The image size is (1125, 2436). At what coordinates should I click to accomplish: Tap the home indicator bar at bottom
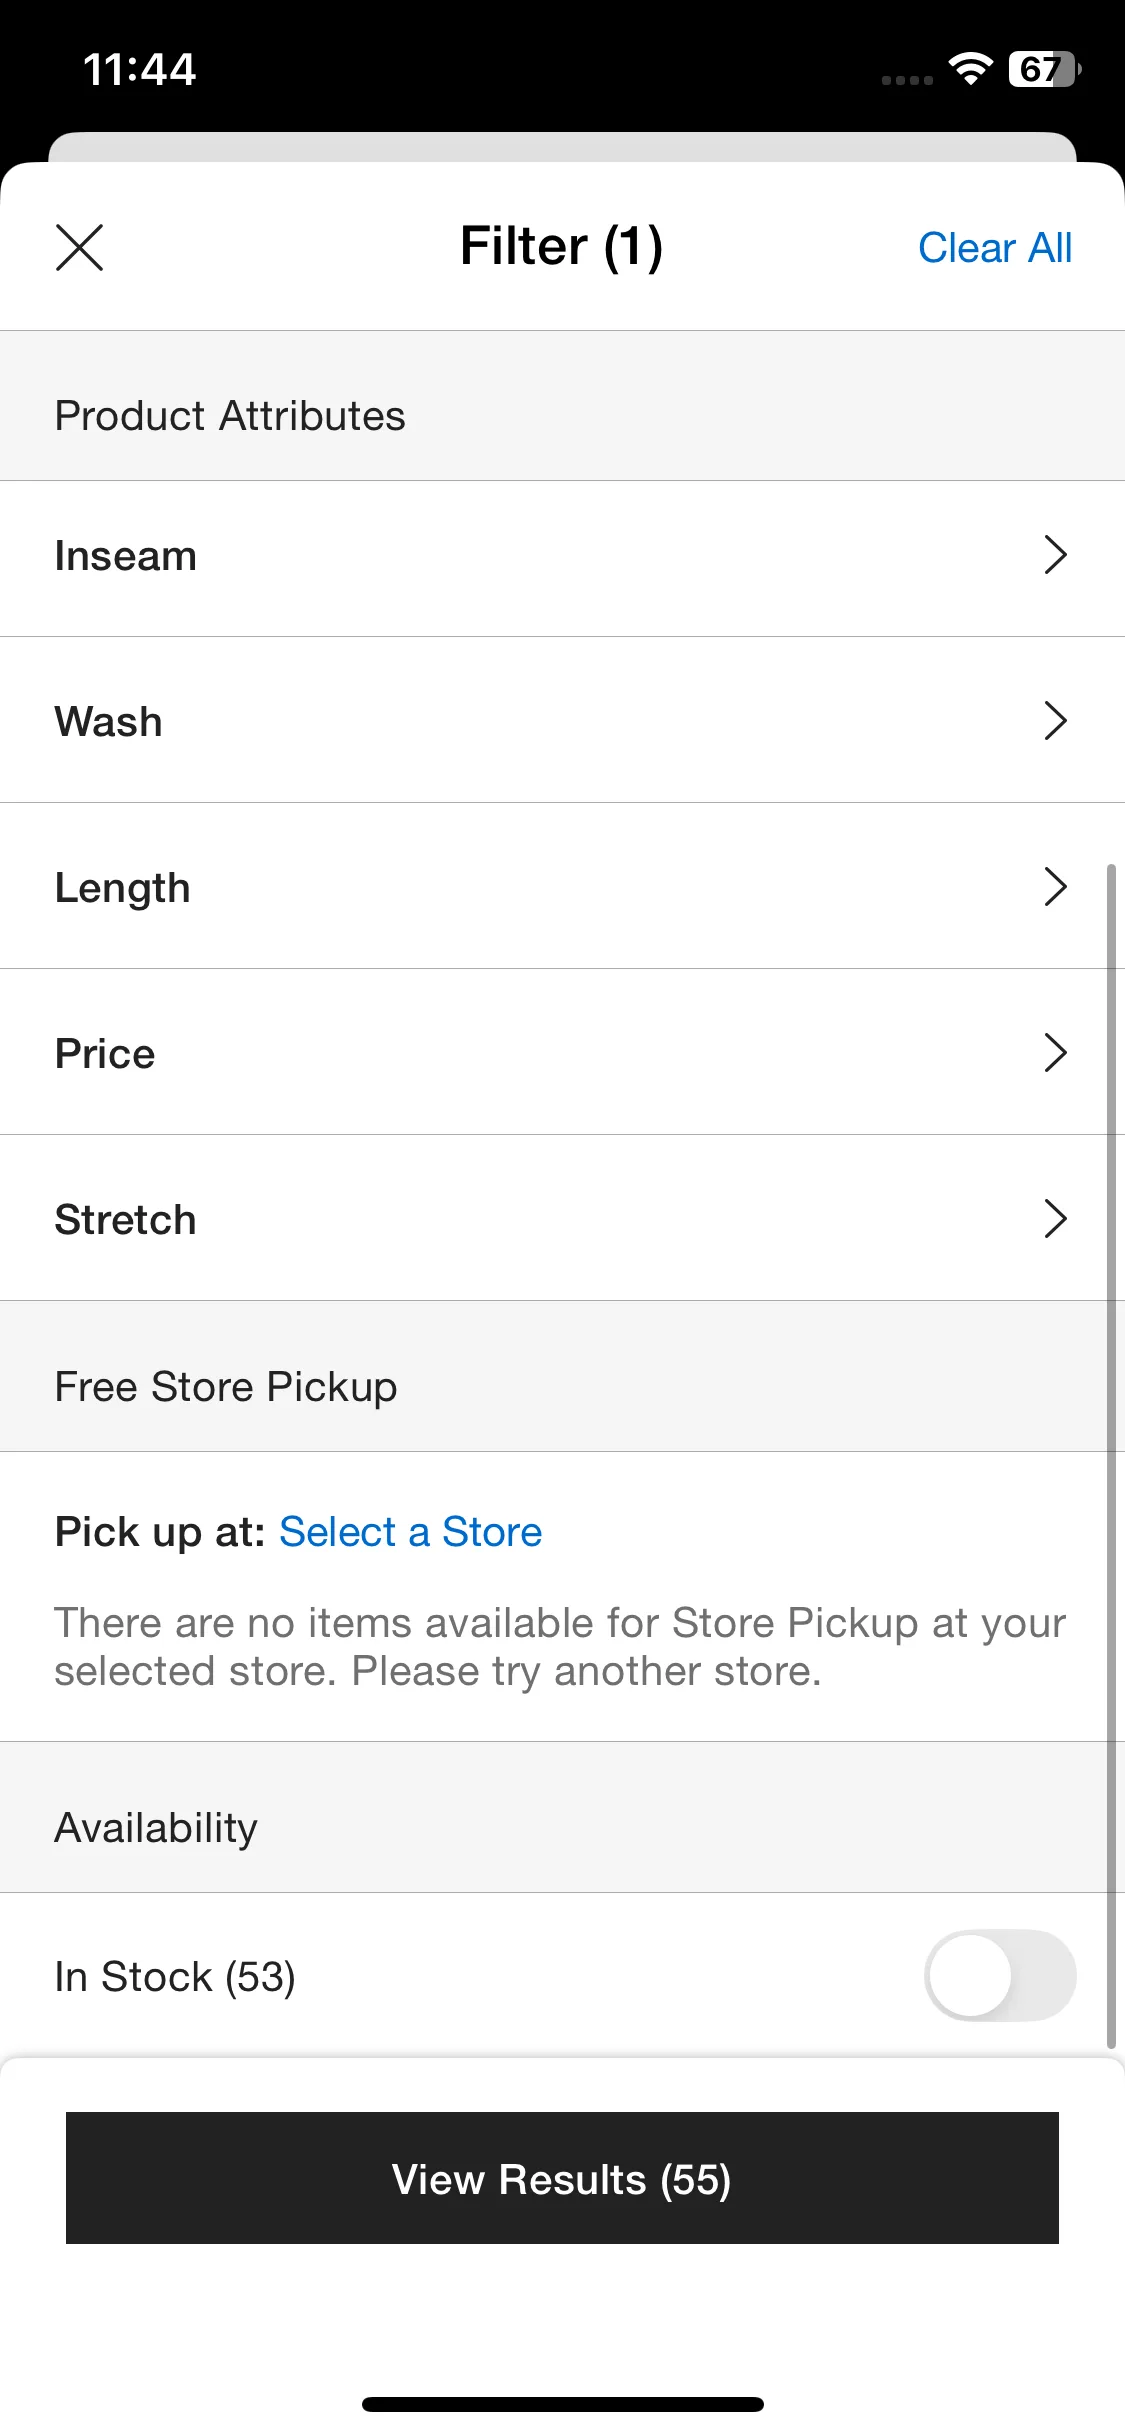click(x=563, y=2404)
